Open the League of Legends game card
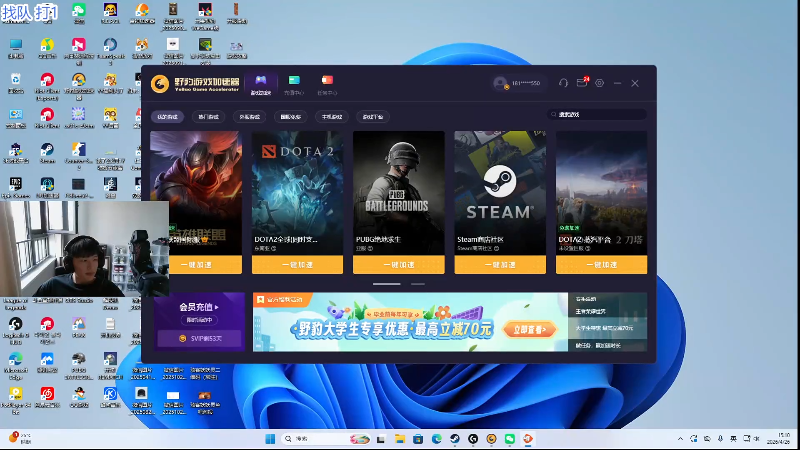This screenshot has height=450, width=800. (196, 193)
